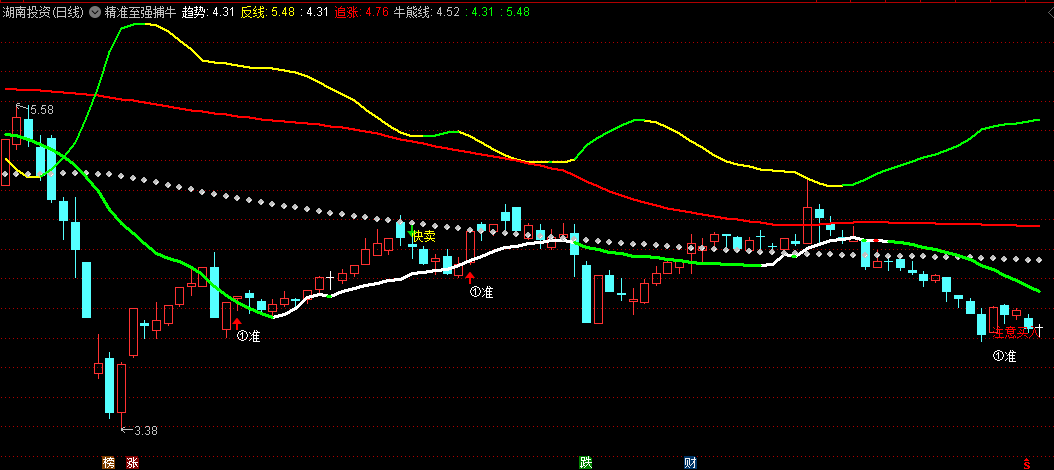Open the indicator dropdown beside 湖南投资(日线)
The height and width of the screenshot is (470, 1054).
click(94, 12)
